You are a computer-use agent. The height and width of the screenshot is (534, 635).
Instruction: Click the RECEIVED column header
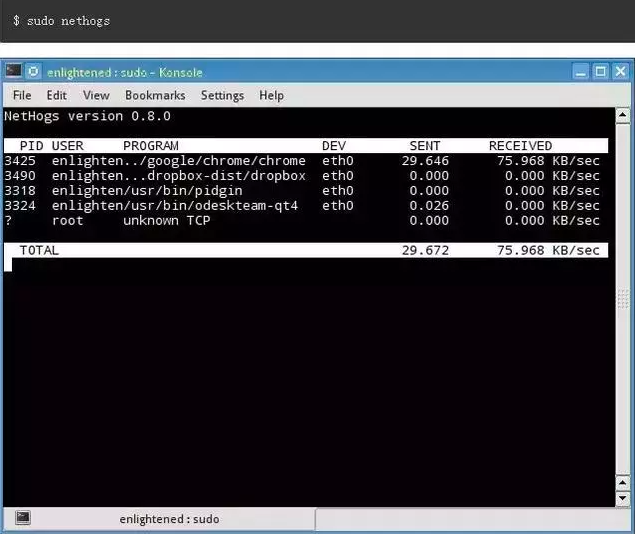tap(520, 146)
